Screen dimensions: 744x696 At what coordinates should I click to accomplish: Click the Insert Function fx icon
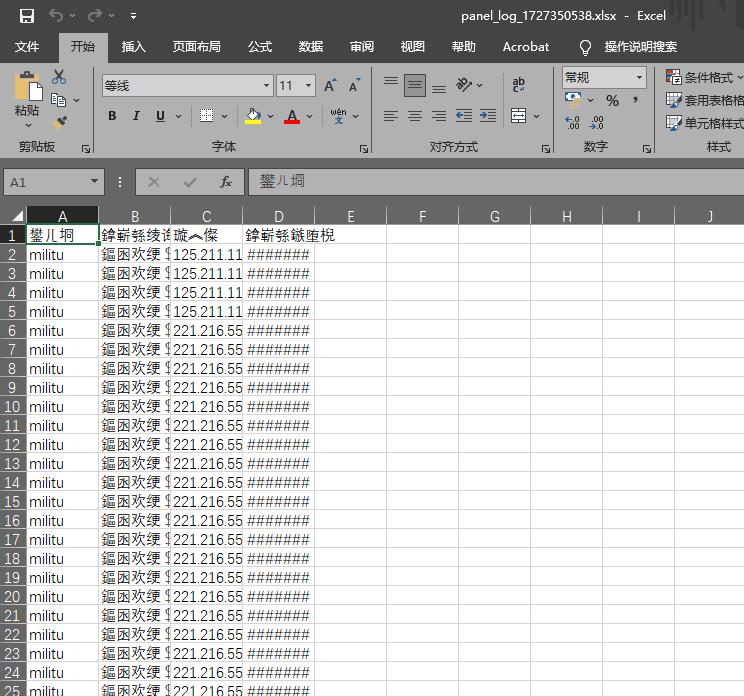[226, 182]
